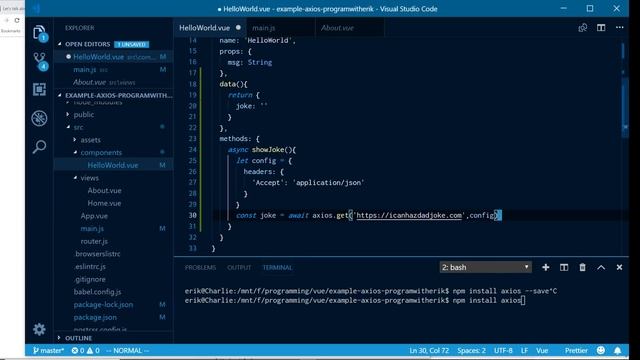Change file encoding UTF-8
The image size is (640, 360).
(503, 350)
